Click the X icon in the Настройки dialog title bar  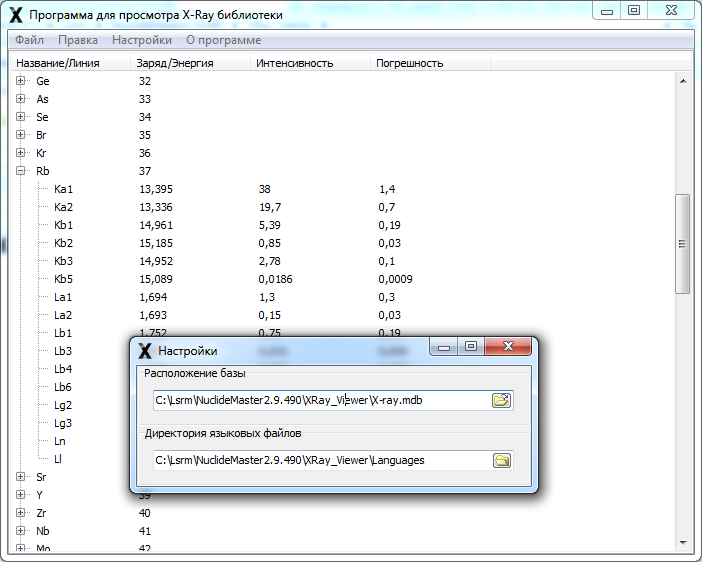[x=146, y=351]
